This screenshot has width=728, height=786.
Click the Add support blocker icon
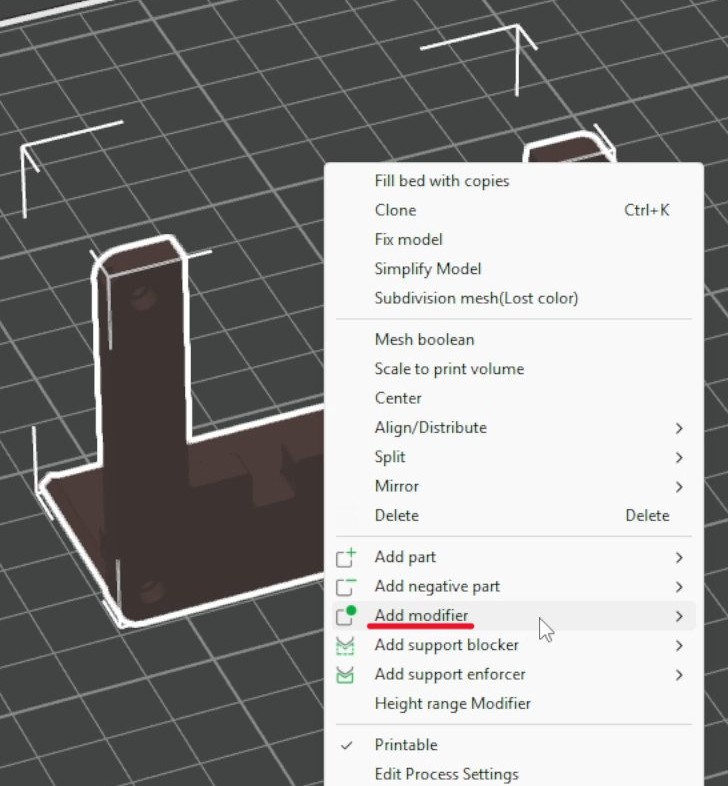[345, 645]
